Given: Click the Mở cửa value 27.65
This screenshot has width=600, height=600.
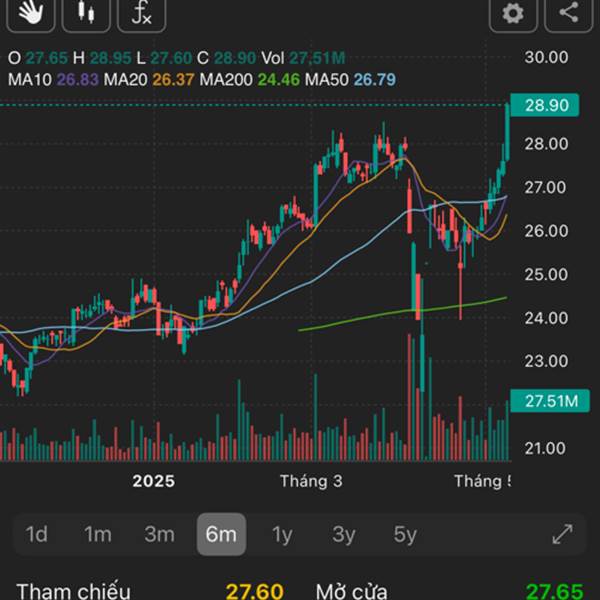Looking at the screenshot, I should [554, 591].
